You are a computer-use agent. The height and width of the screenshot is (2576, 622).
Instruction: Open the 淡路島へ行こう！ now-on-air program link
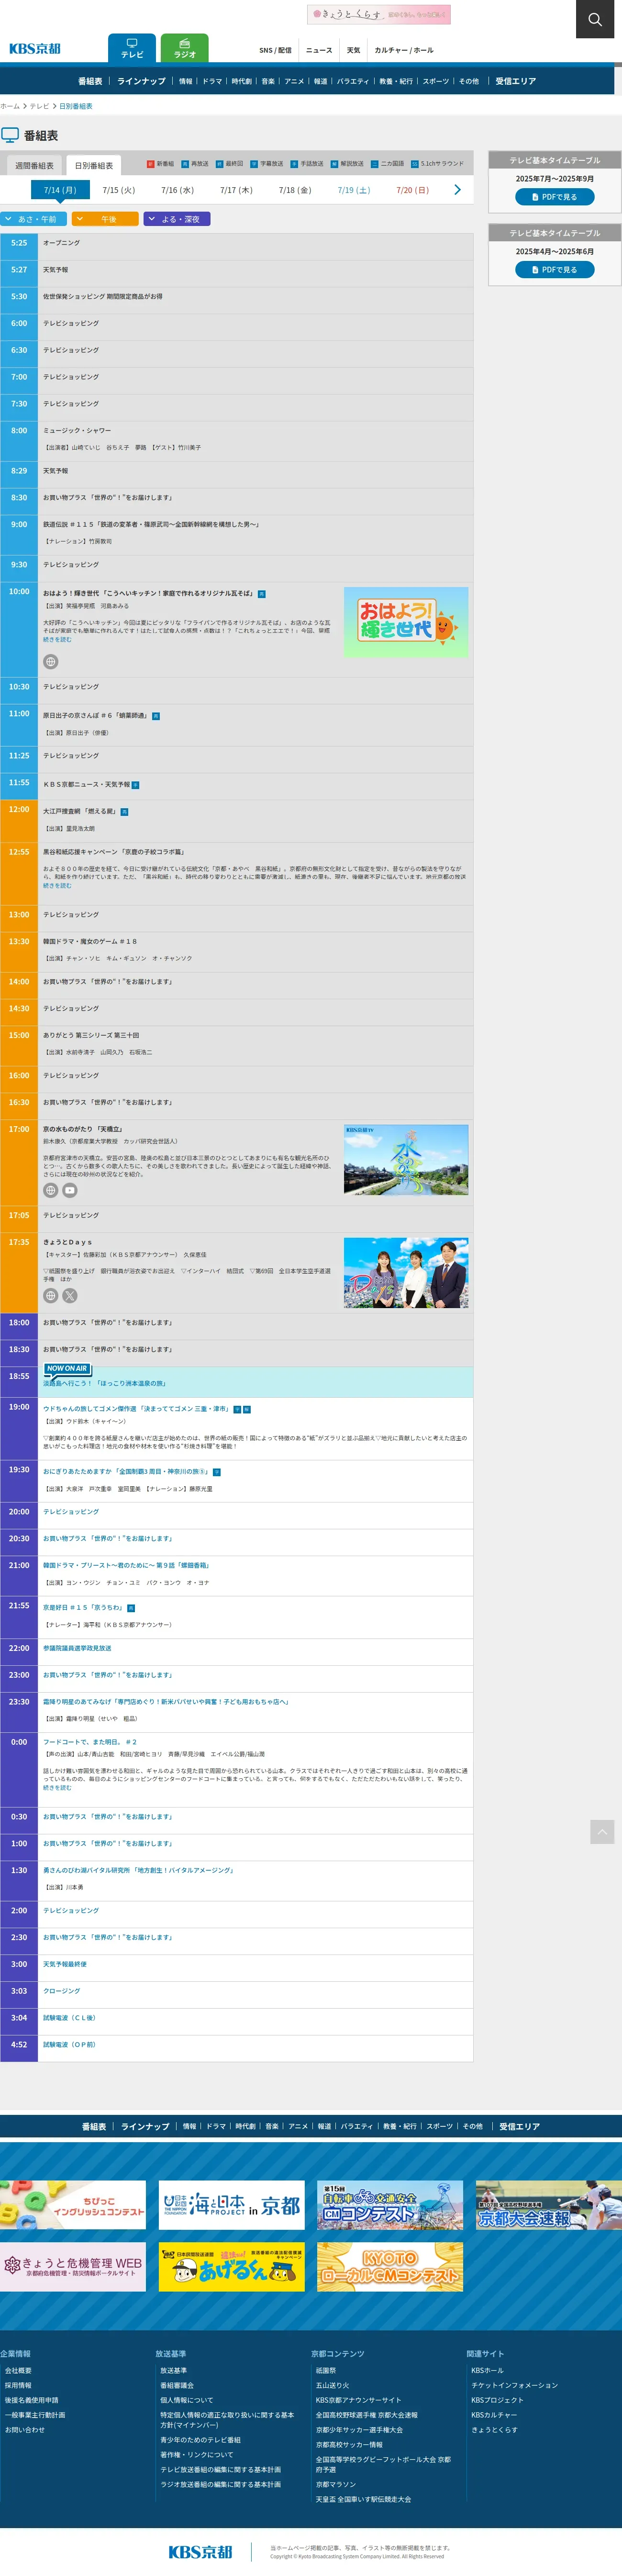[x=104, y=1384]
